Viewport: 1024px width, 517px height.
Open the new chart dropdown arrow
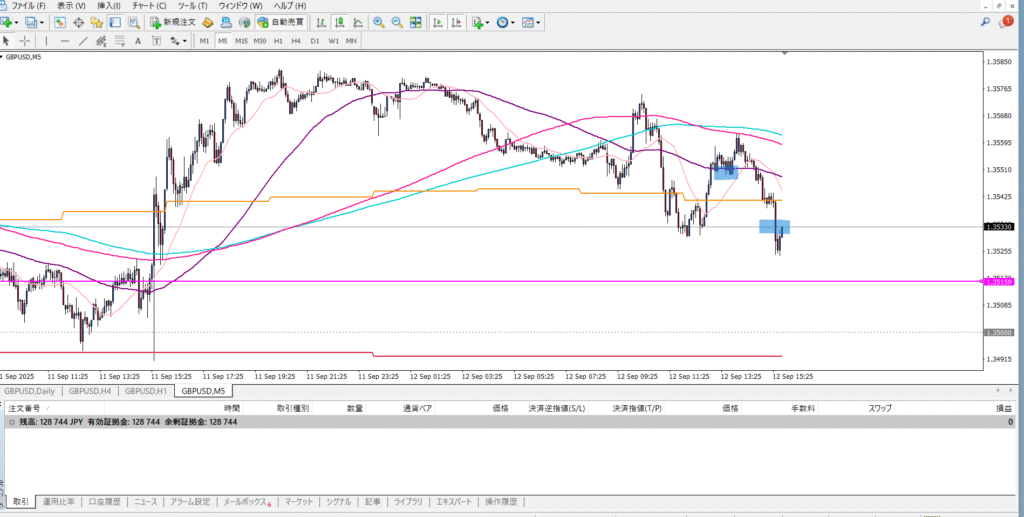(x=18, y=21)
